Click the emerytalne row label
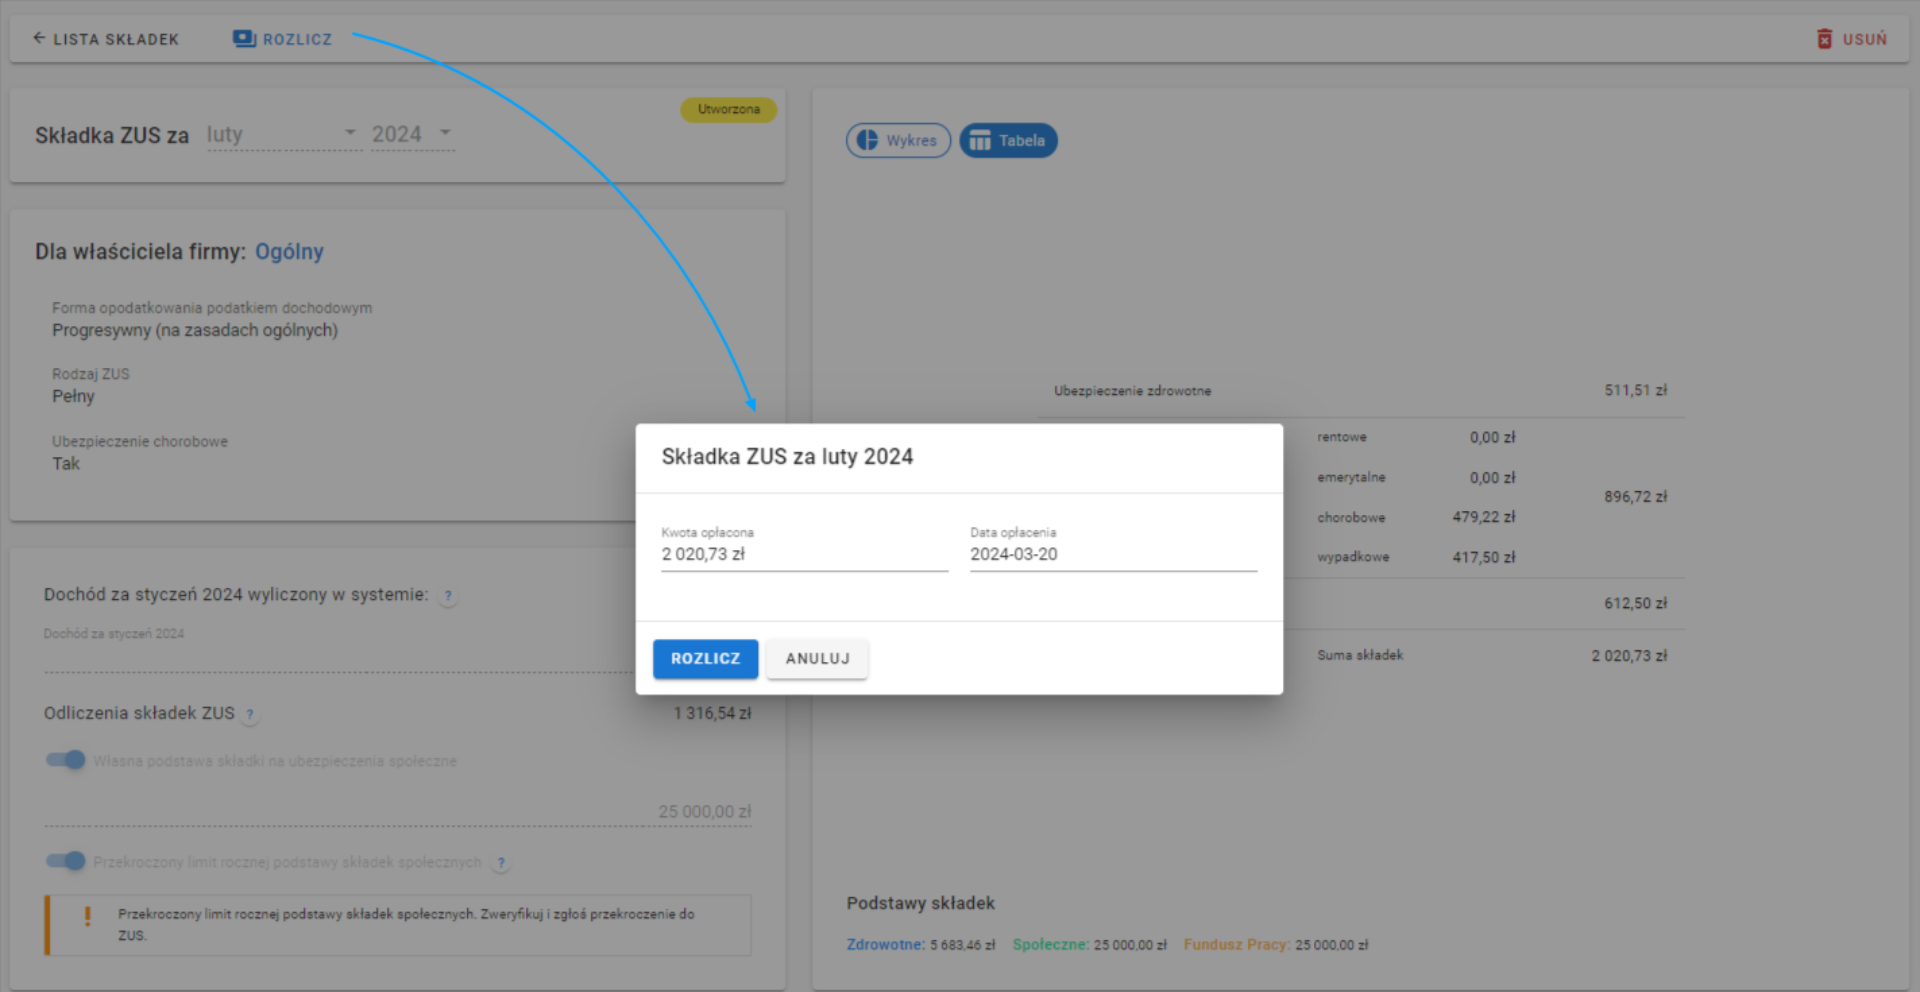This screenshot has height=992, width=1920. 1351,477
